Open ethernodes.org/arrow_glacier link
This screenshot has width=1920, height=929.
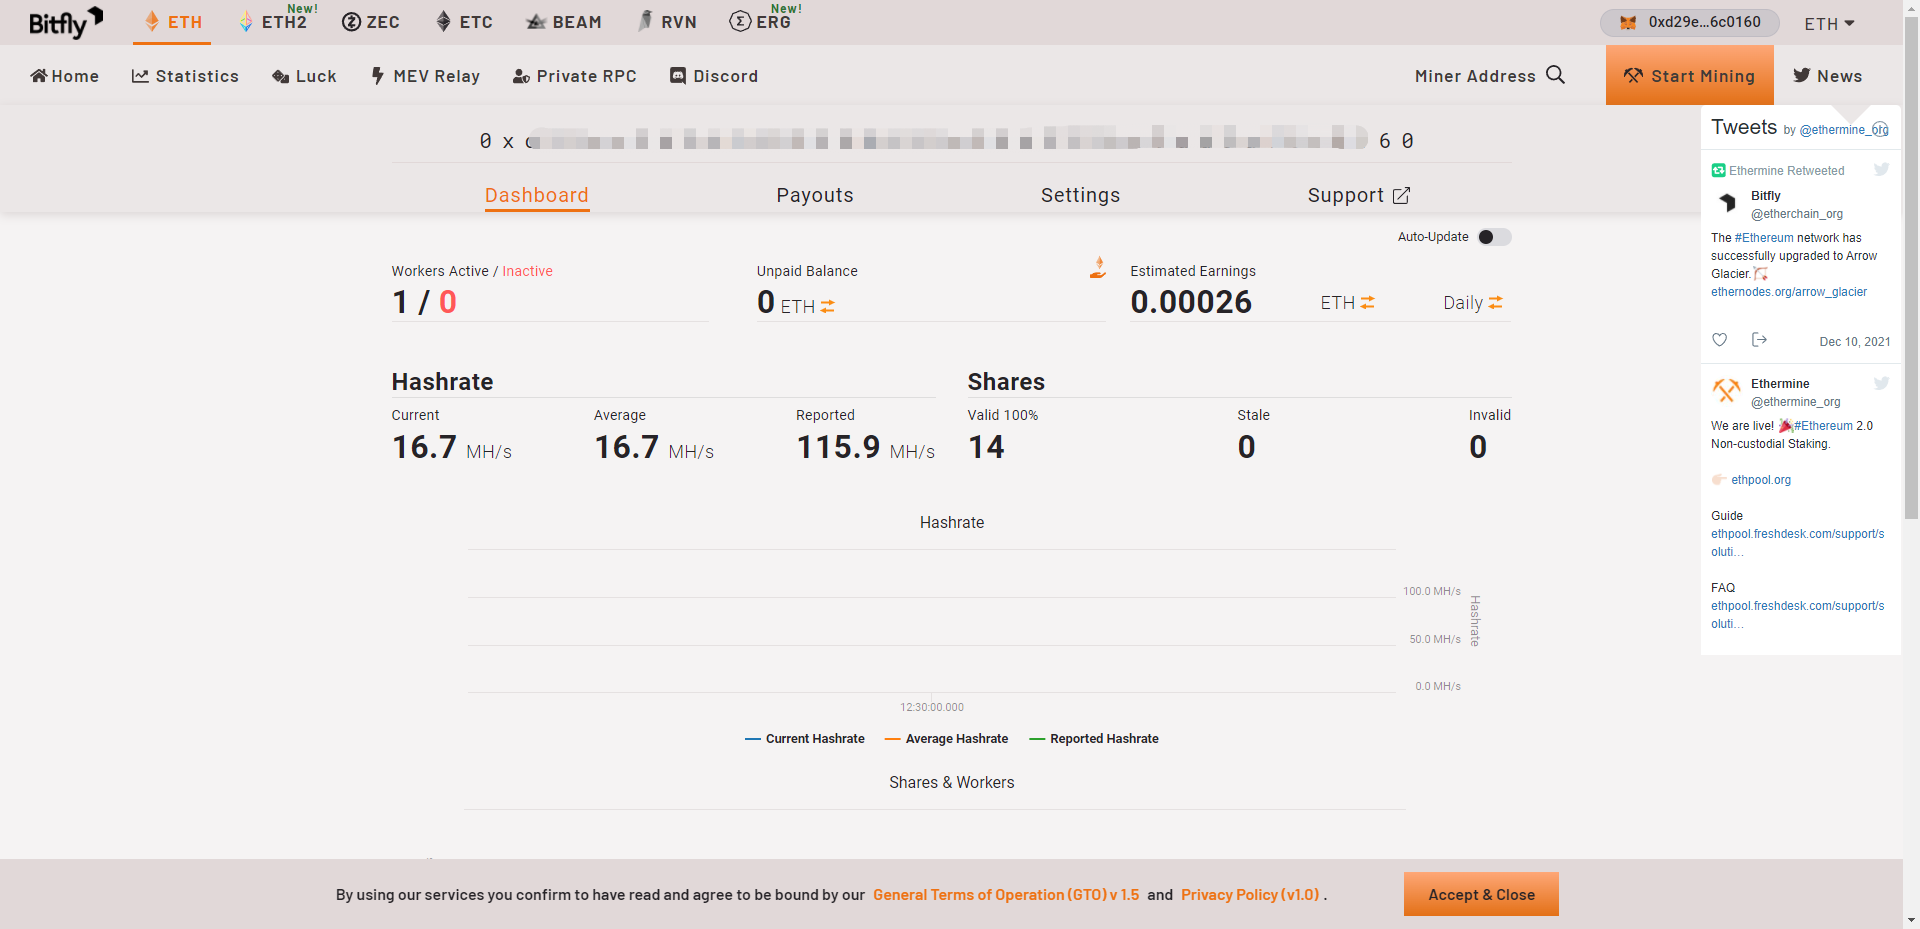tap(1789, 292)
